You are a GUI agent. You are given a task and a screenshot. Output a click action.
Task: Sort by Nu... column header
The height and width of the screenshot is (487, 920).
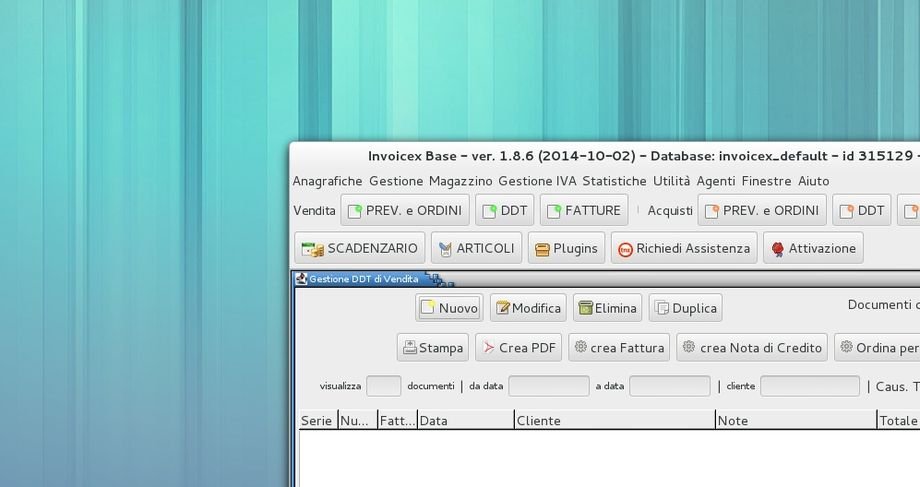(x=357, y=421)
